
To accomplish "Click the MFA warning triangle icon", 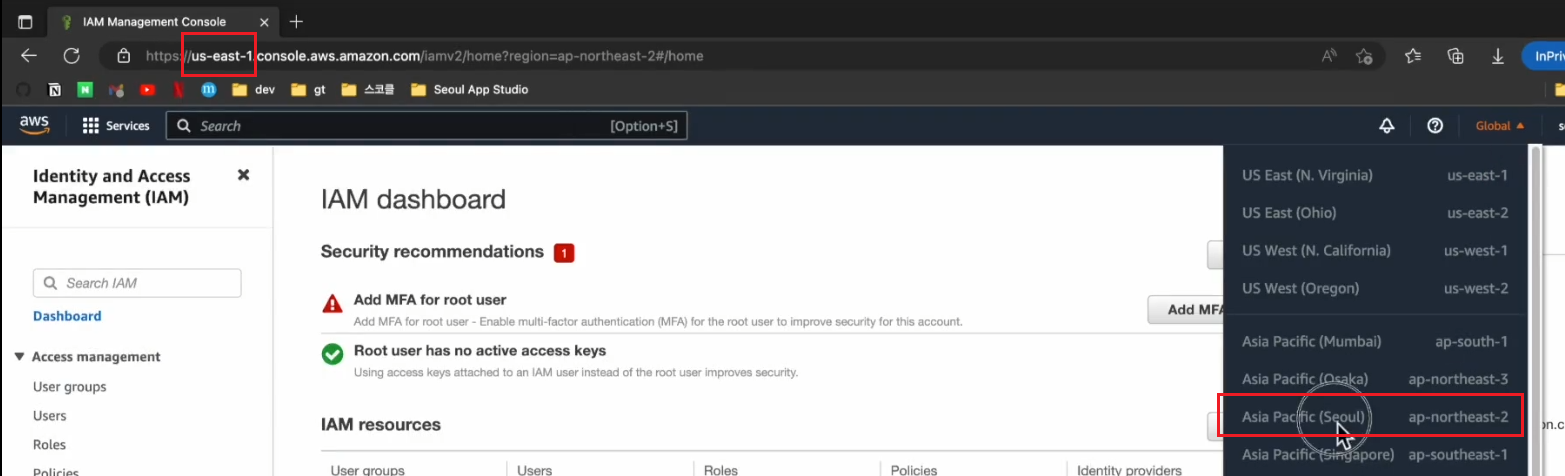I will pyautogui.click(x=332, y=304).
